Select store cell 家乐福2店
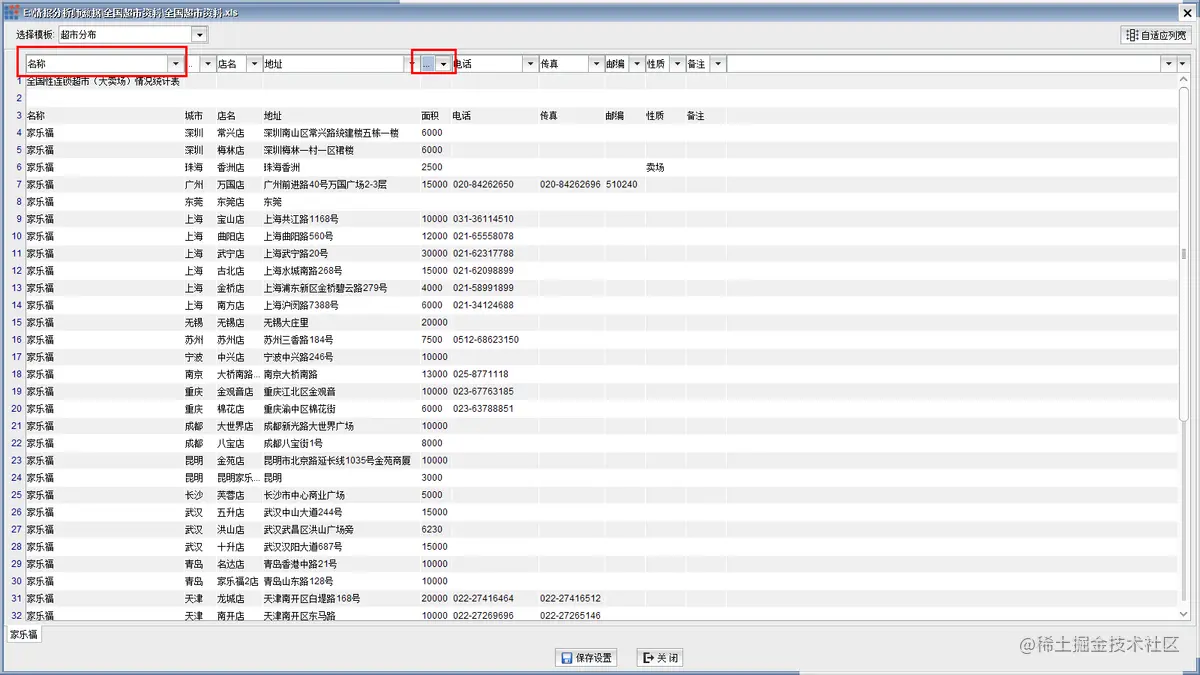Viewport: 1200px width, 675px height. pyautogui.click(x=238, y=581)
